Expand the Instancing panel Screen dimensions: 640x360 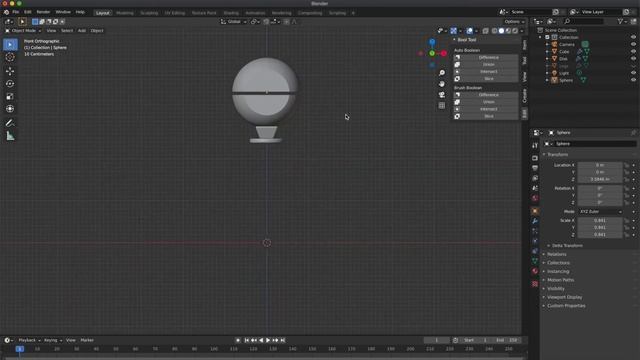pyautogui.click(x=558, y=271)
